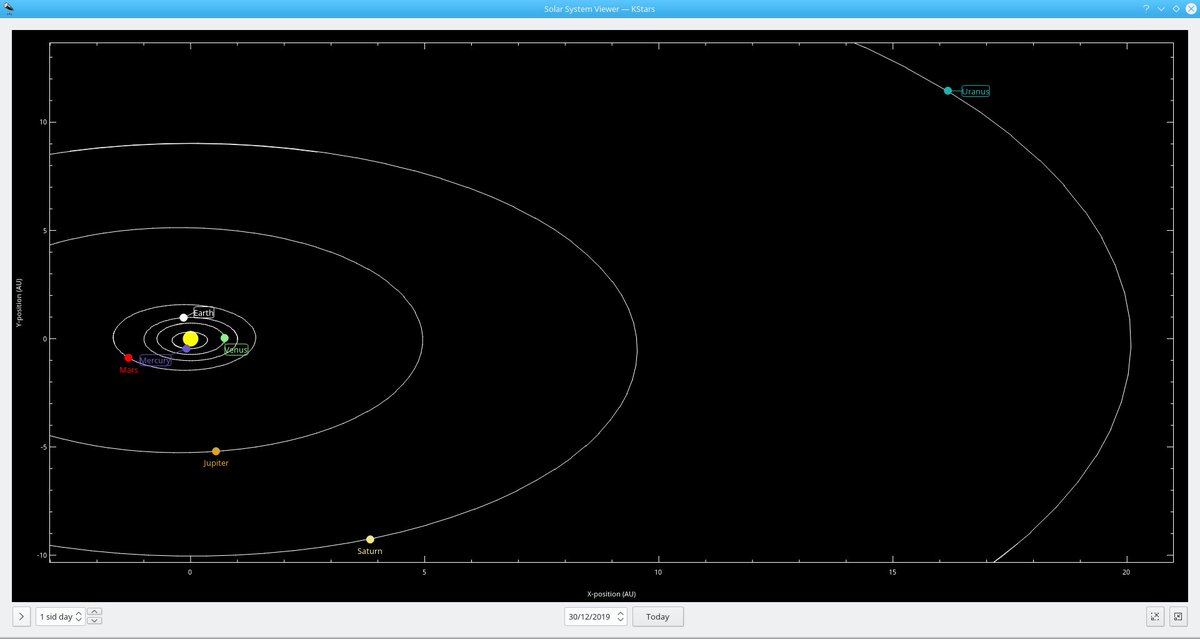Open the KStars app icon menu in the title bar
The width and height of the screenshot is (1200, 639).
(x=8, y=7)
